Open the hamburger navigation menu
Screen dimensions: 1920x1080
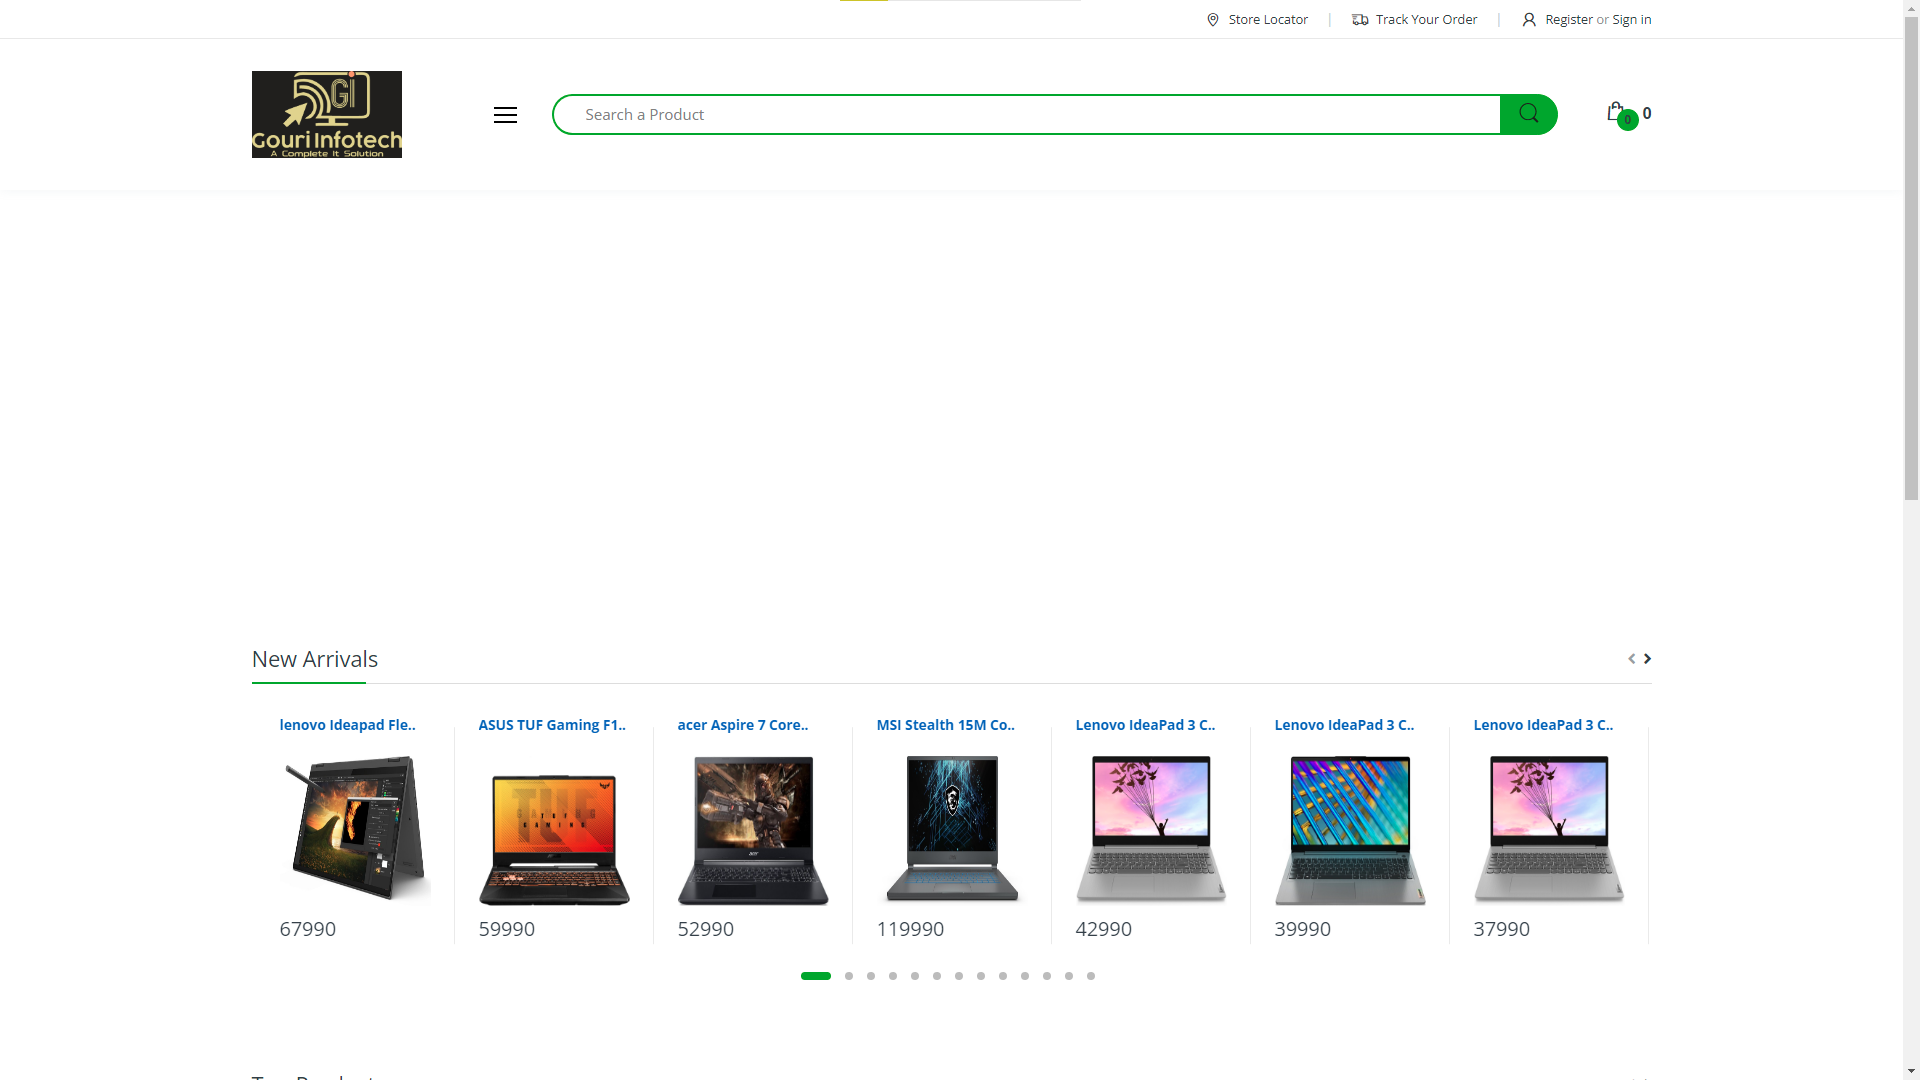tap(505, 115)
